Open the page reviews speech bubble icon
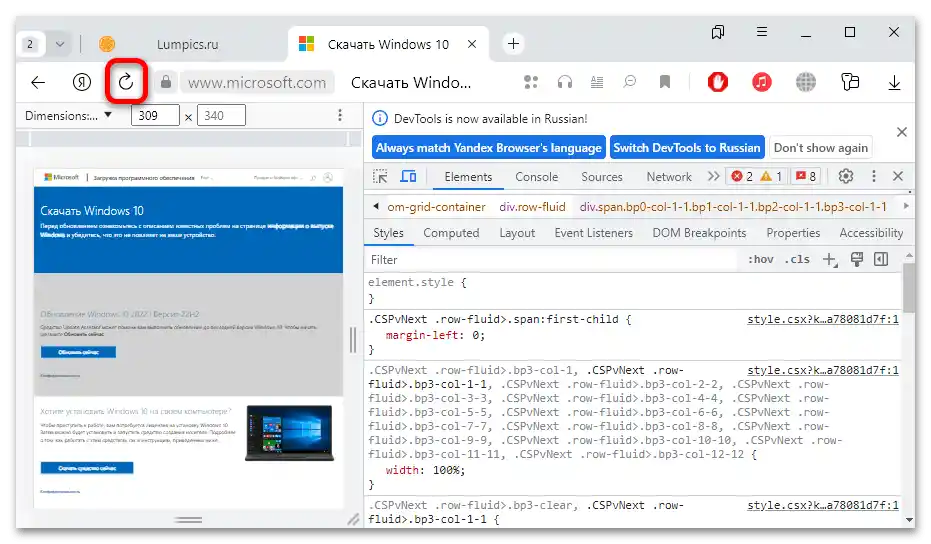The height and width of the screenshot is (544, 931). coord(629,81)
